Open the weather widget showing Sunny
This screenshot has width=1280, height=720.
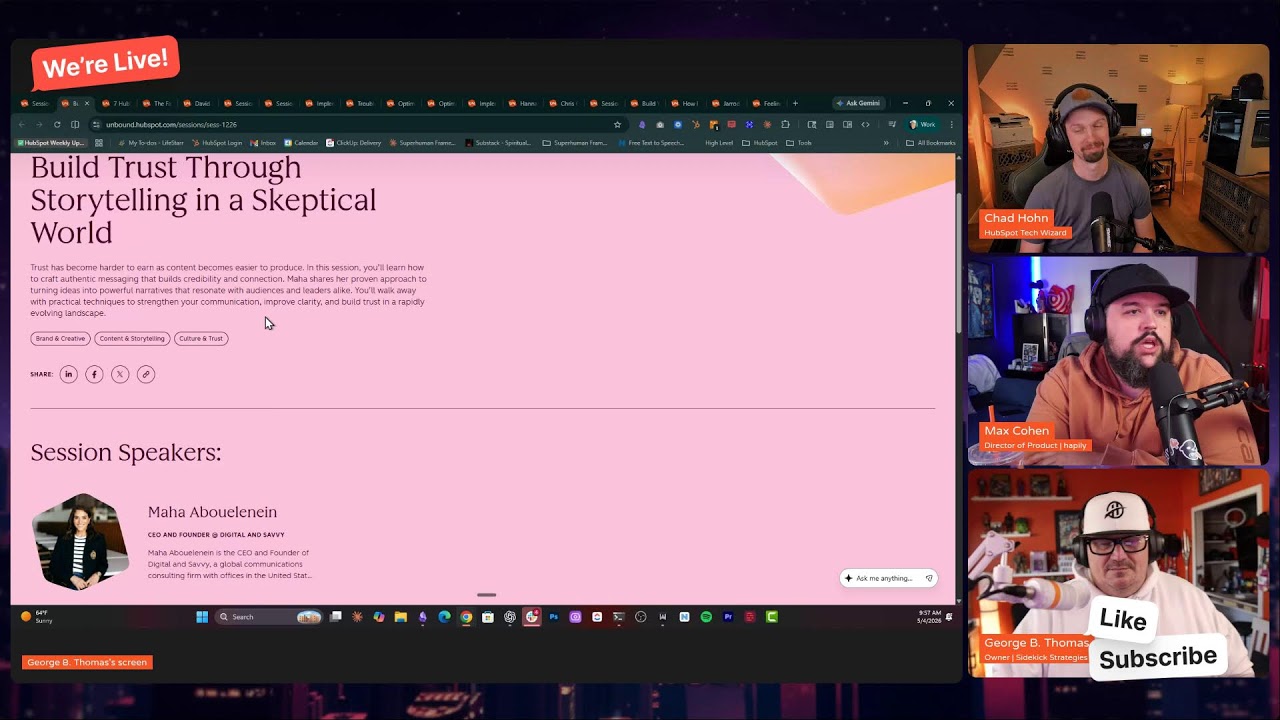36,617
